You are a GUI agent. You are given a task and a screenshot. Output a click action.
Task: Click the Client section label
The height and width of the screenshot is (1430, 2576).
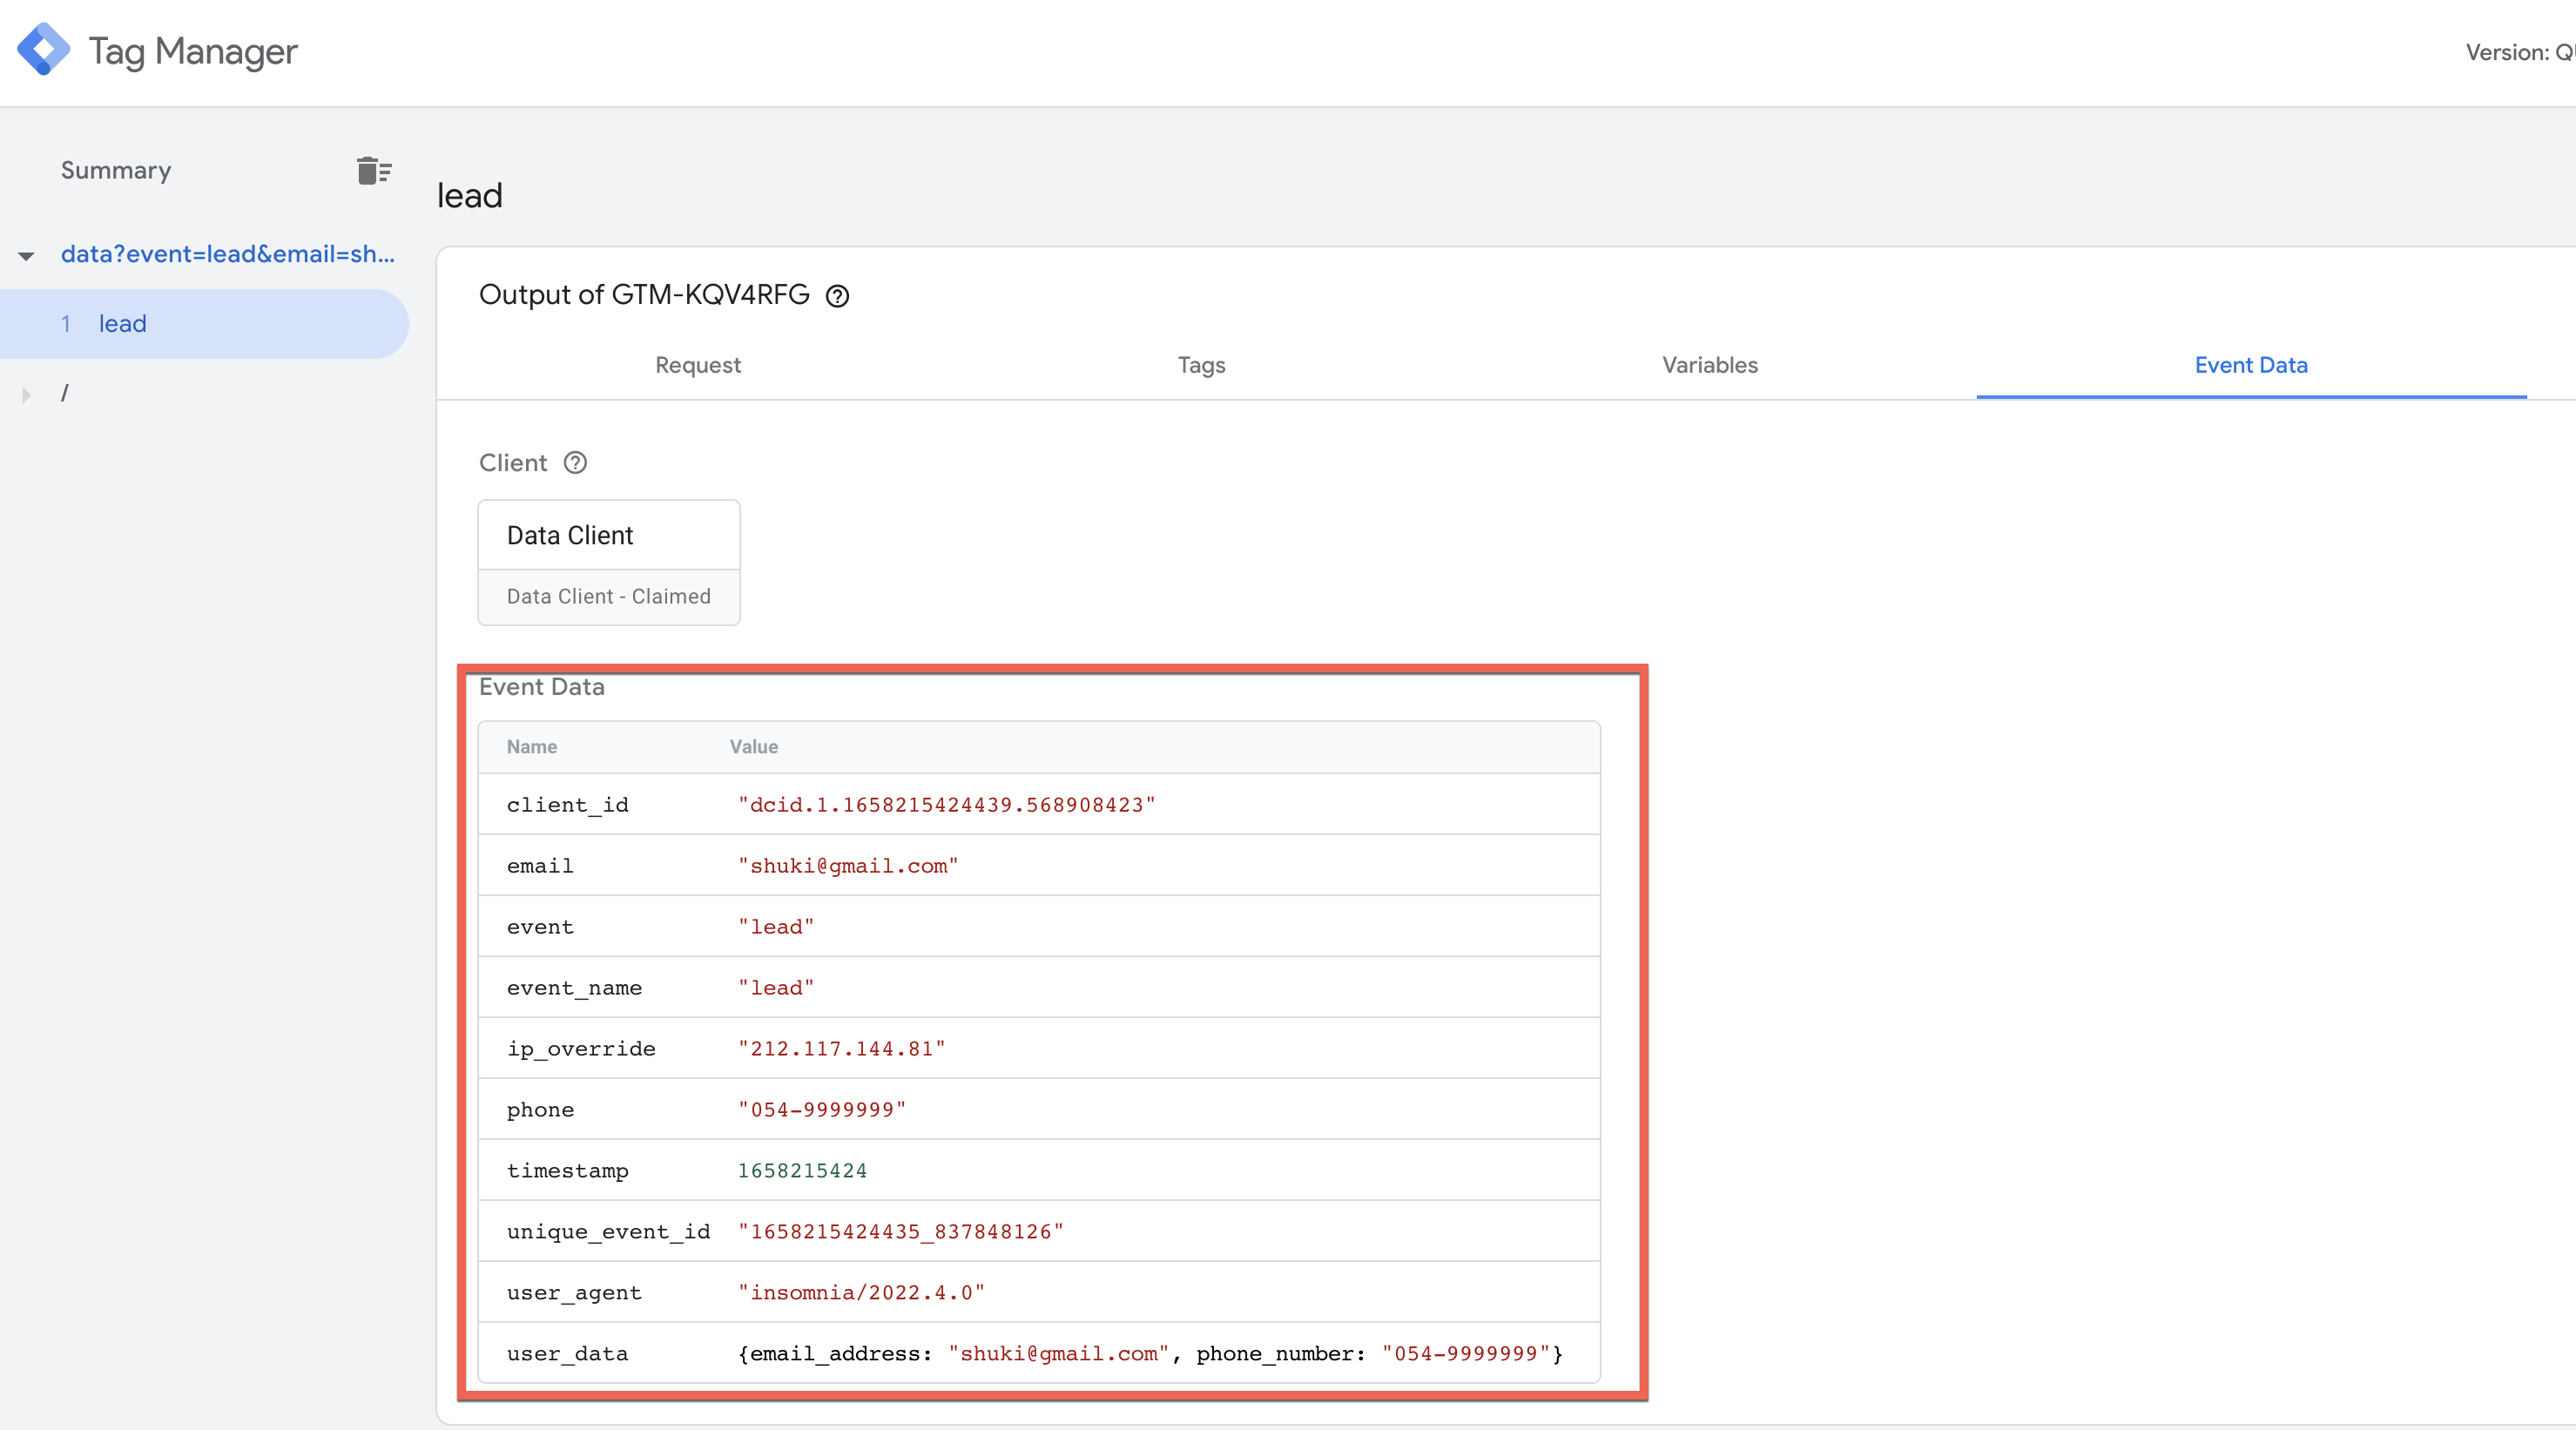click(513, 463)
